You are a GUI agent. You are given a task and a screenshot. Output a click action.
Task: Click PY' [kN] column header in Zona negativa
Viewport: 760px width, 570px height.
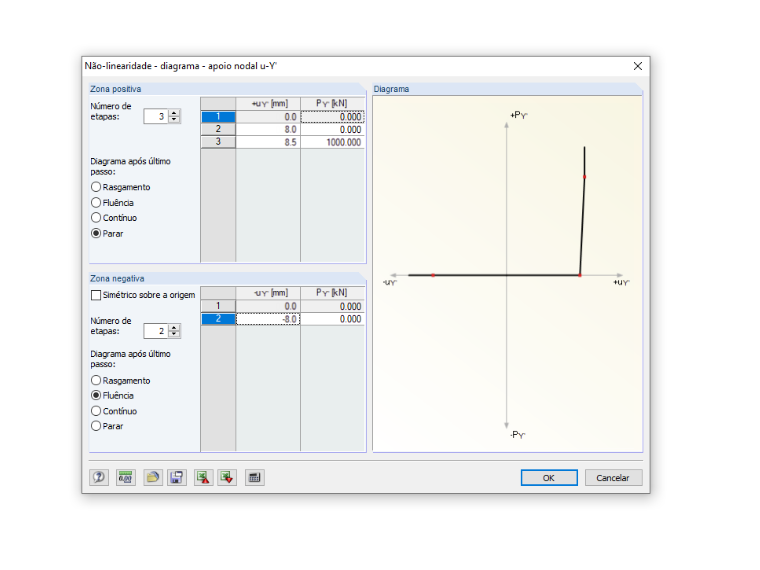coord(332,293)
